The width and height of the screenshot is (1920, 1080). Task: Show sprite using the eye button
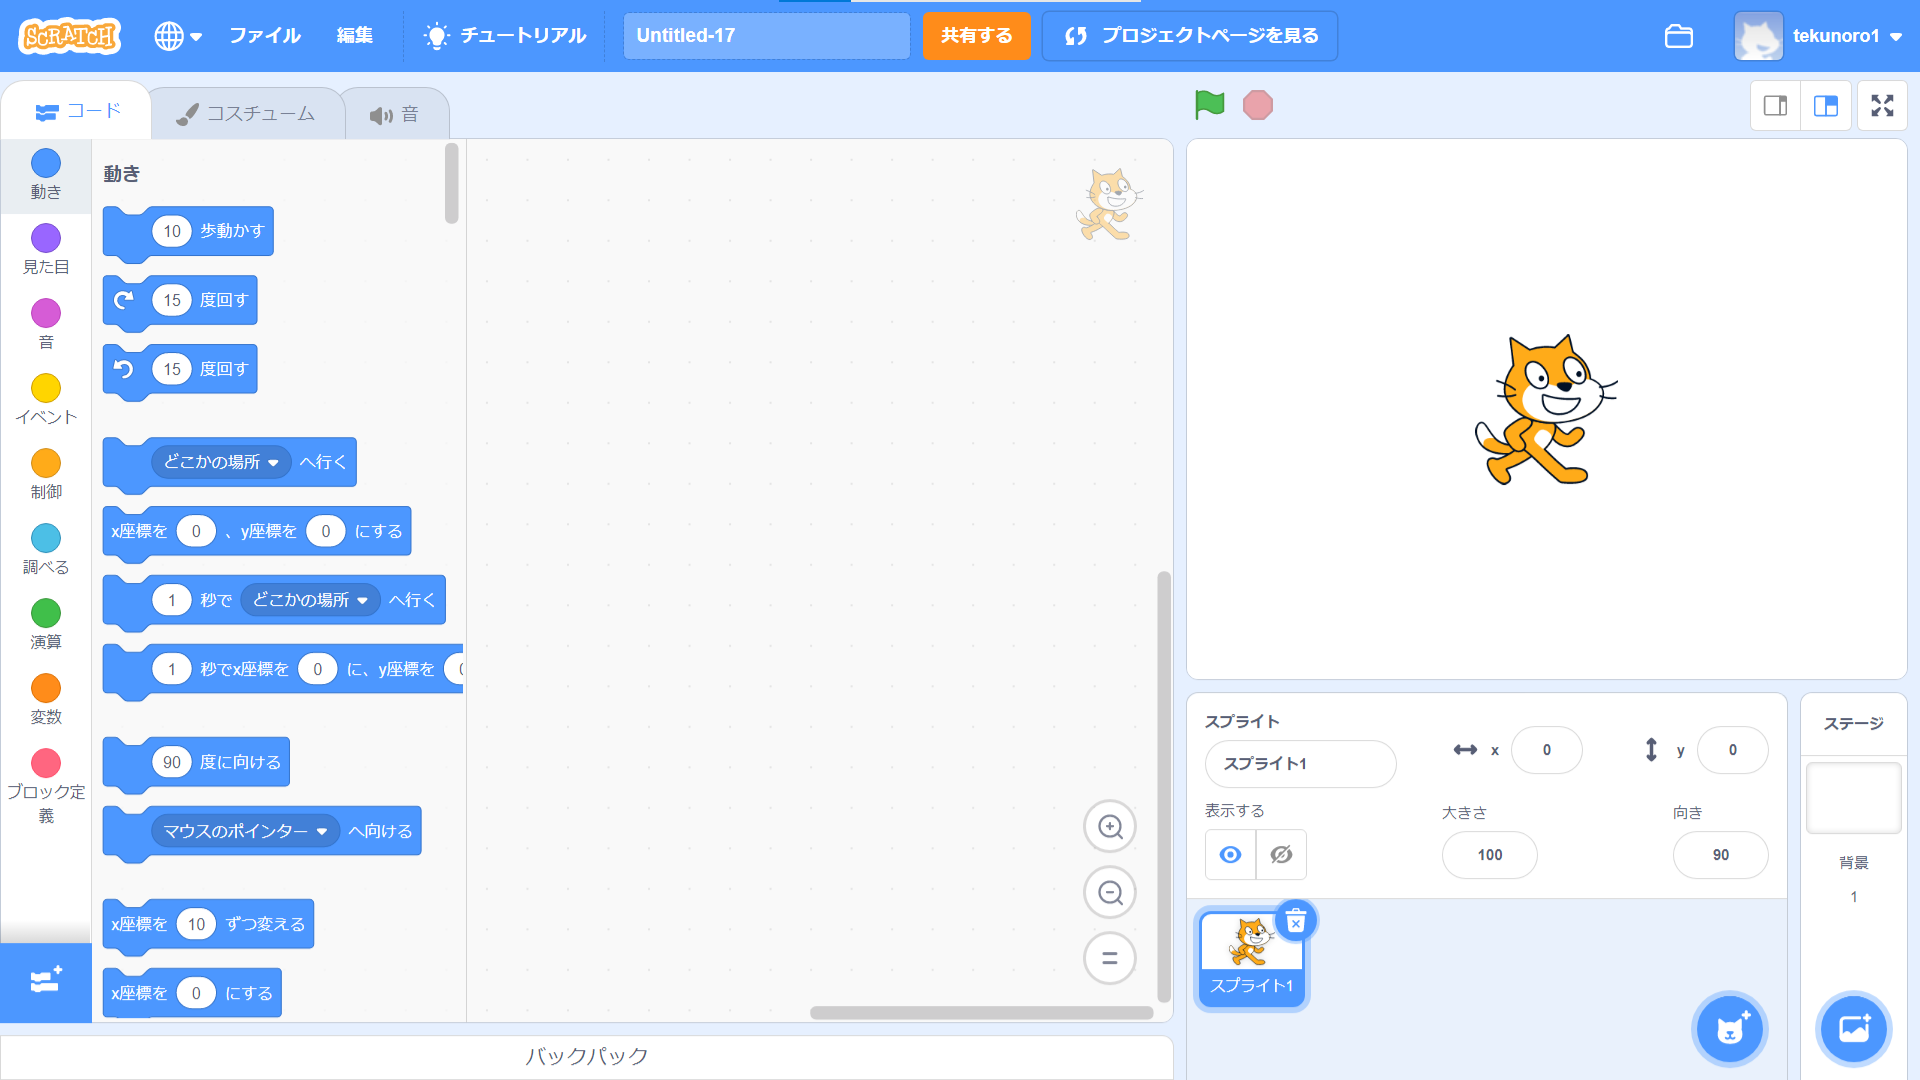[1231, 855]
